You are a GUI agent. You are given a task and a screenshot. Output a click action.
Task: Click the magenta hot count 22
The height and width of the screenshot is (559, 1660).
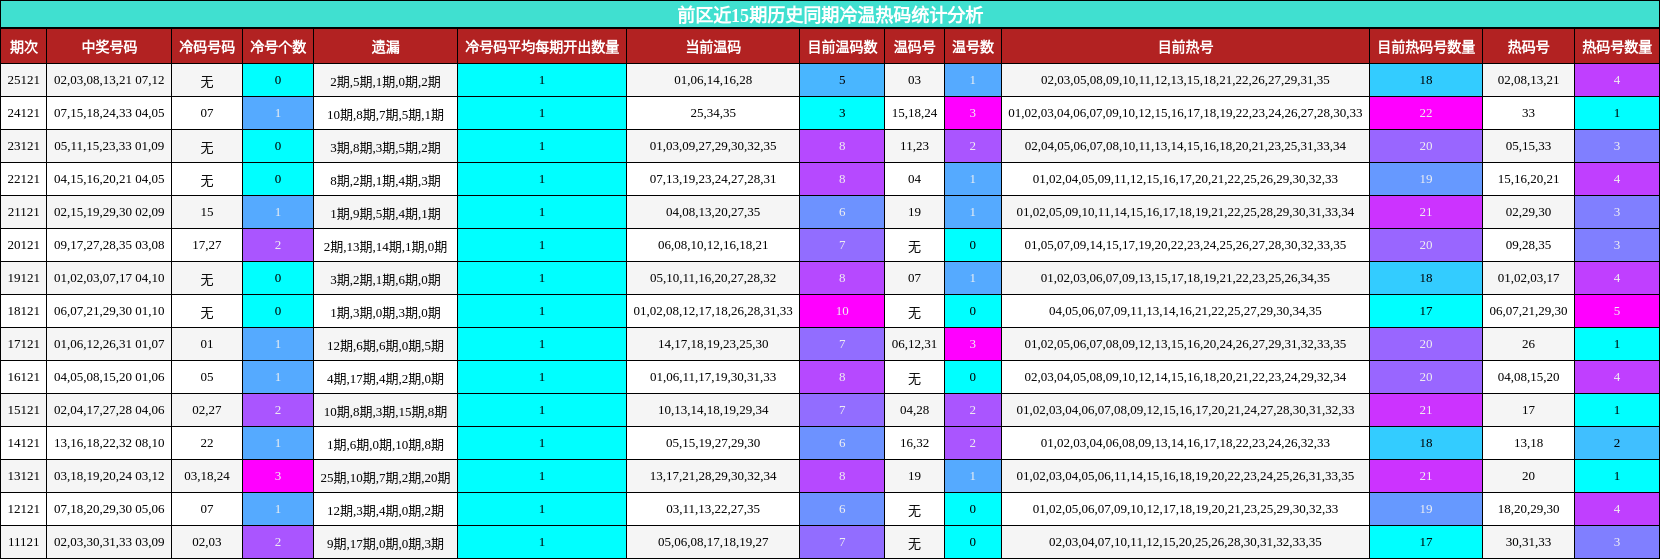1426,113
